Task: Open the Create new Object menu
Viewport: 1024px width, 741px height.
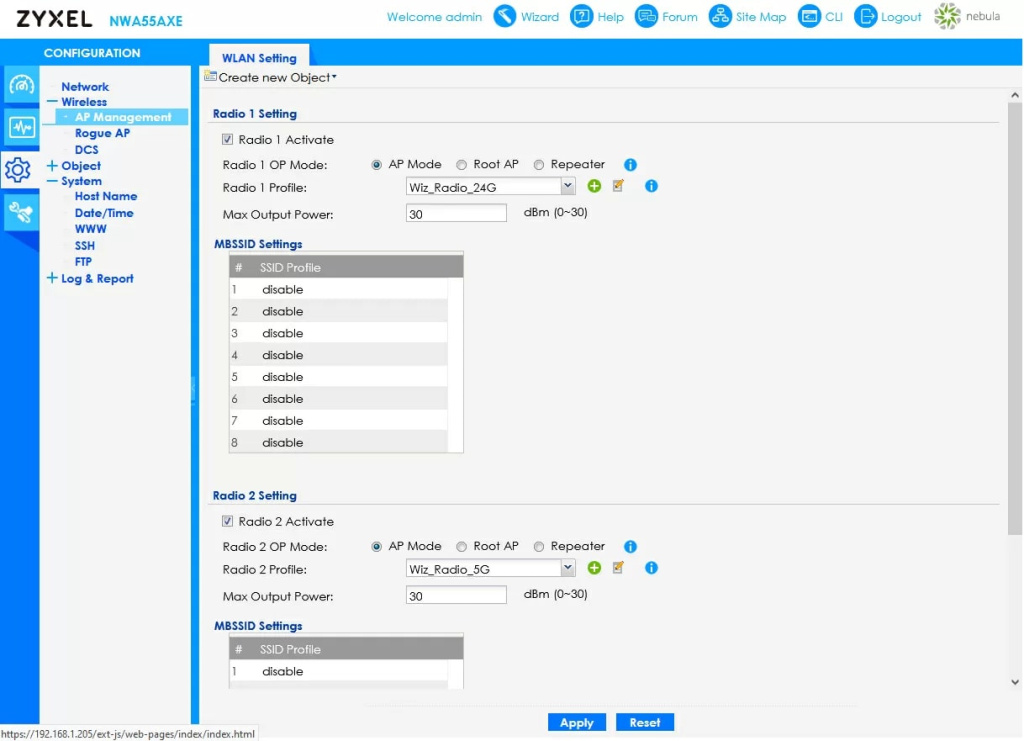Action: click(x=271, y=77)
